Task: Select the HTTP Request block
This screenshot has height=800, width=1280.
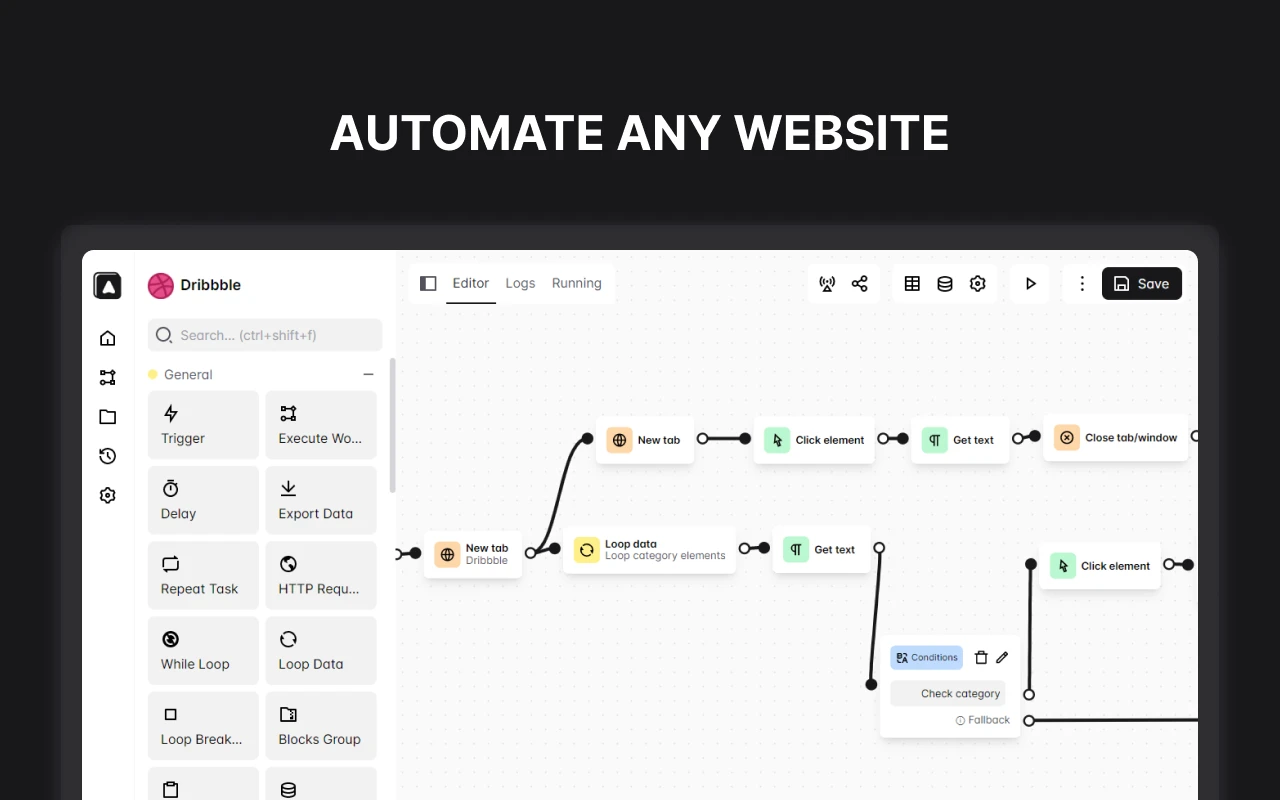Action: point(321,575)
